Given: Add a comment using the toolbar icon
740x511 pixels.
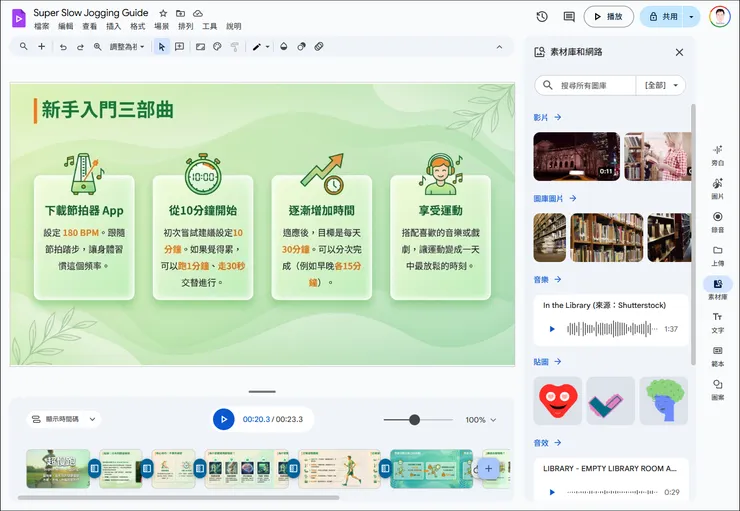Looking at the screenshot, I should tap(179, 47).
